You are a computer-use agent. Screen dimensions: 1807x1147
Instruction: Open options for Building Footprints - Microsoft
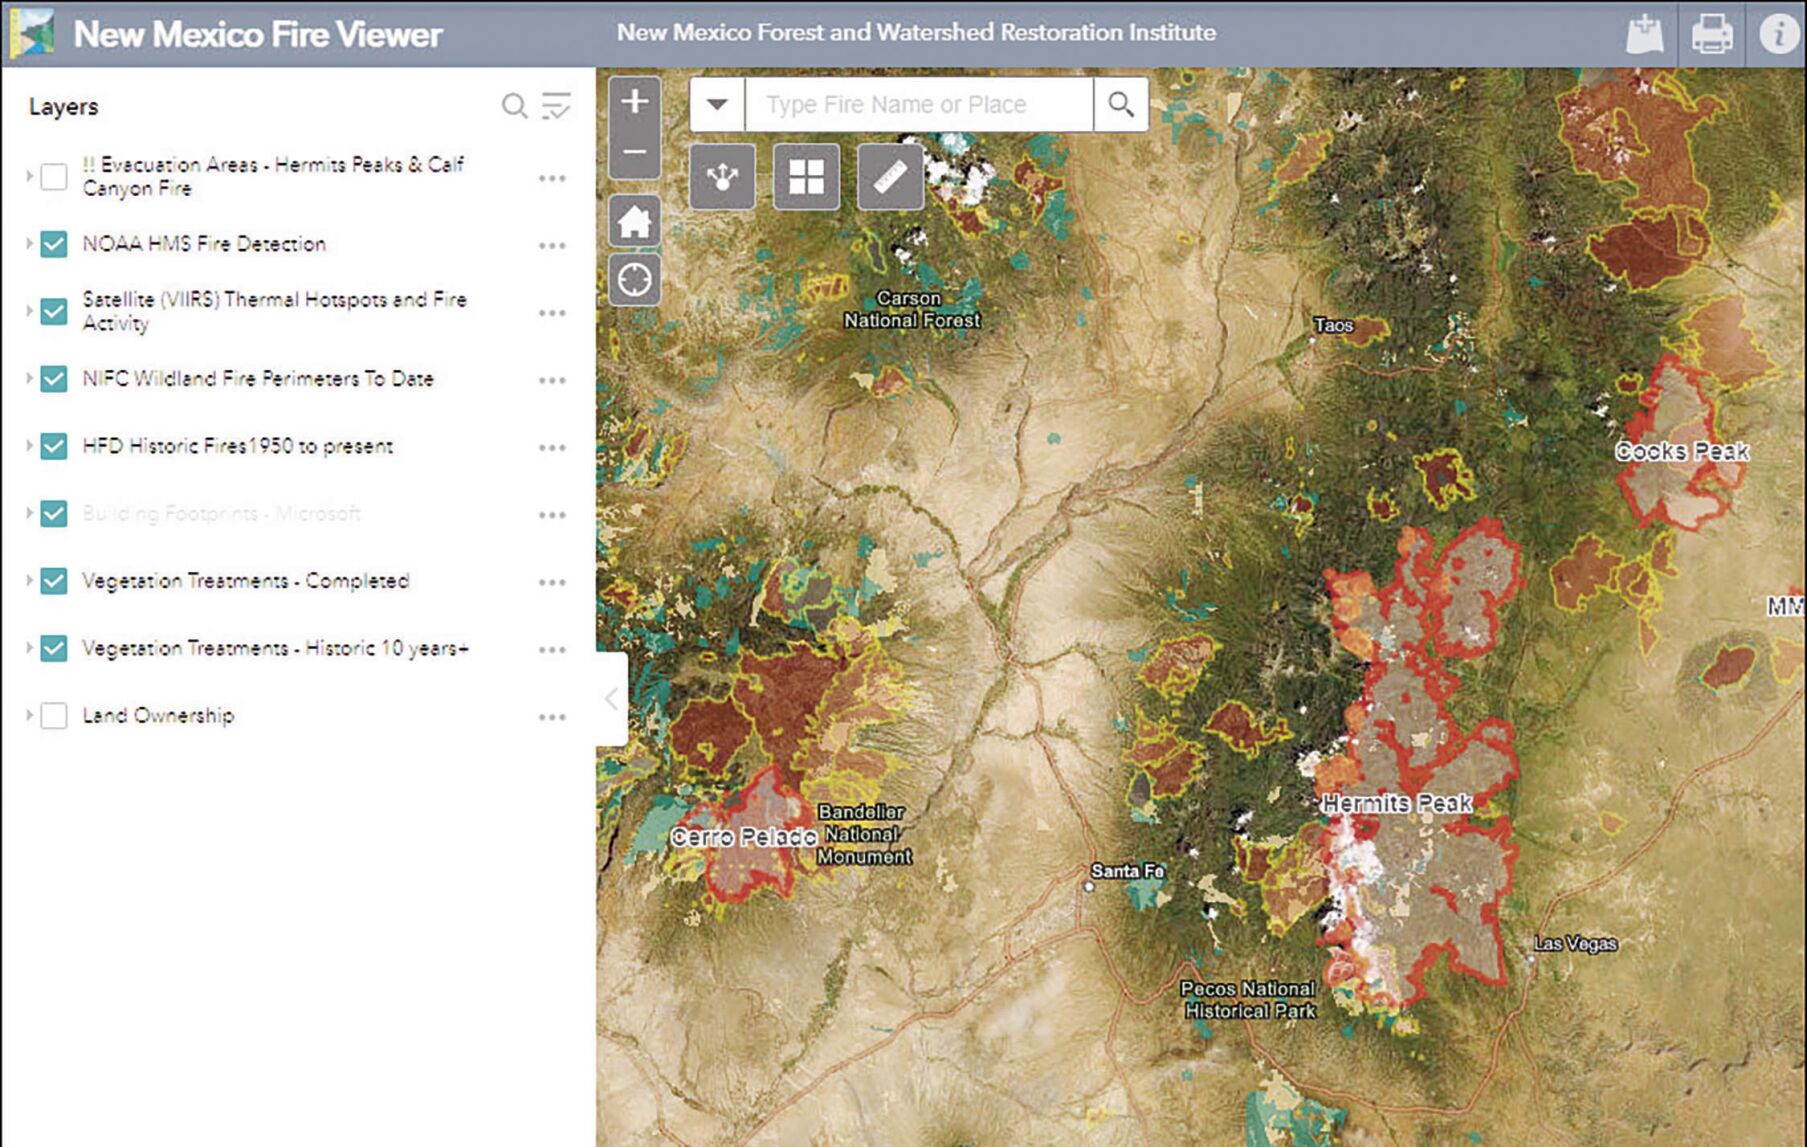pyautogui.click(x=552, y=514)
